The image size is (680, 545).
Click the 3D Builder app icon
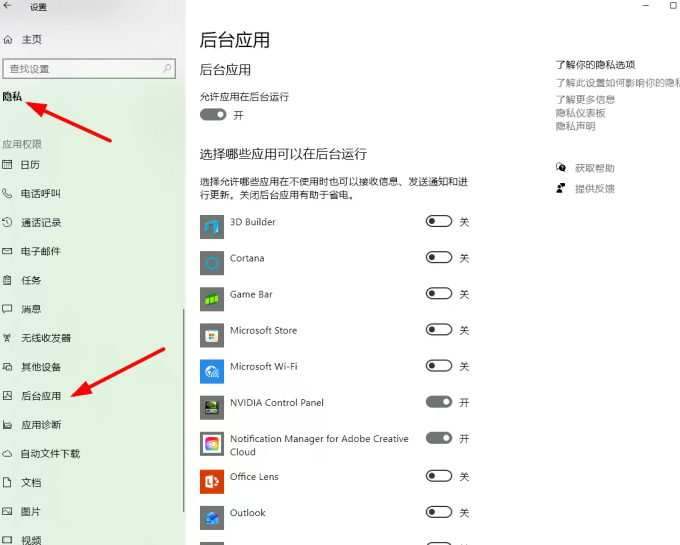coord(212,227)
